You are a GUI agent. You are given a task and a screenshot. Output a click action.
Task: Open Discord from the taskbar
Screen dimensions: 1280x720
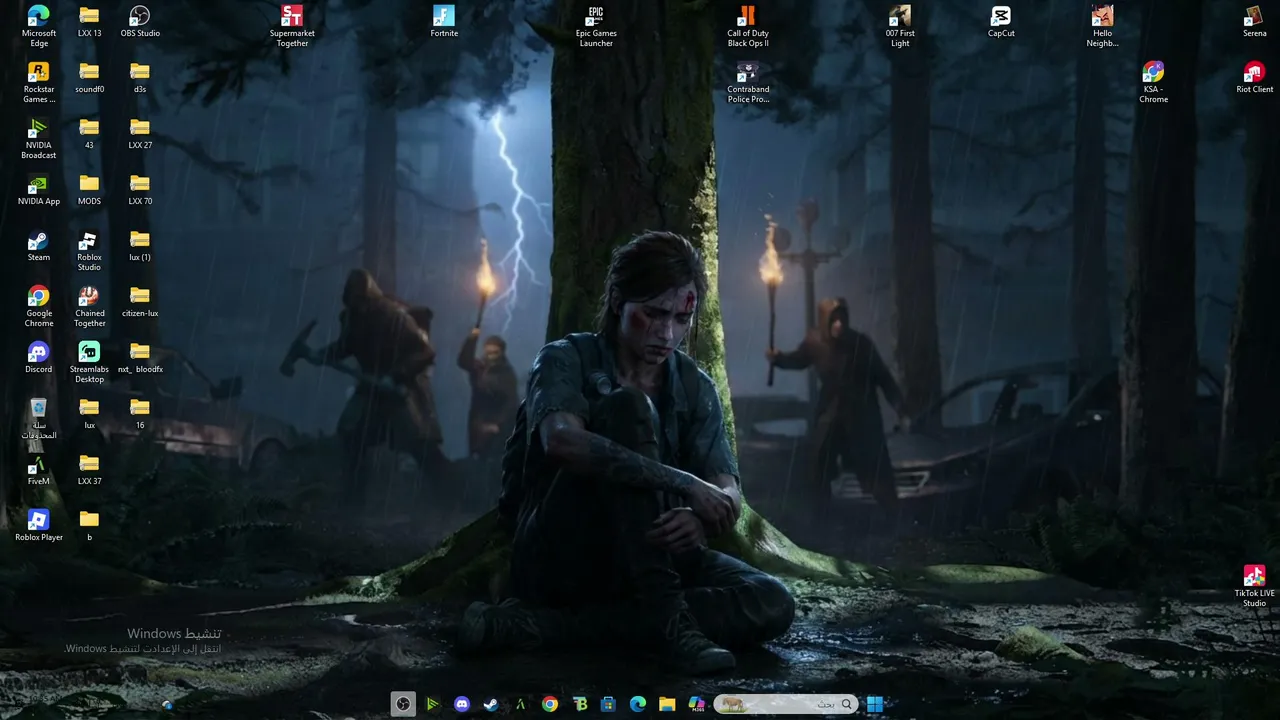[461, 704]
